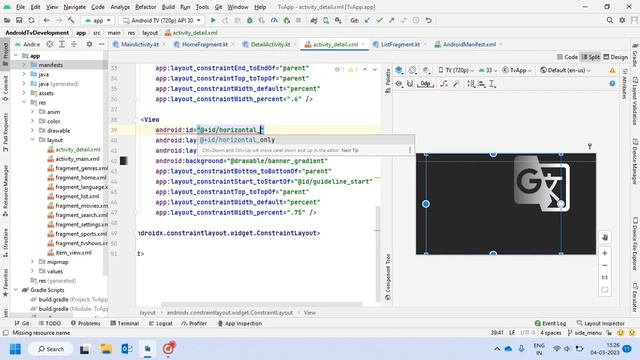The height and width of the screenshot is (360, 640).
Task: Open Android project view dropdown
Action: click(28, 44)
